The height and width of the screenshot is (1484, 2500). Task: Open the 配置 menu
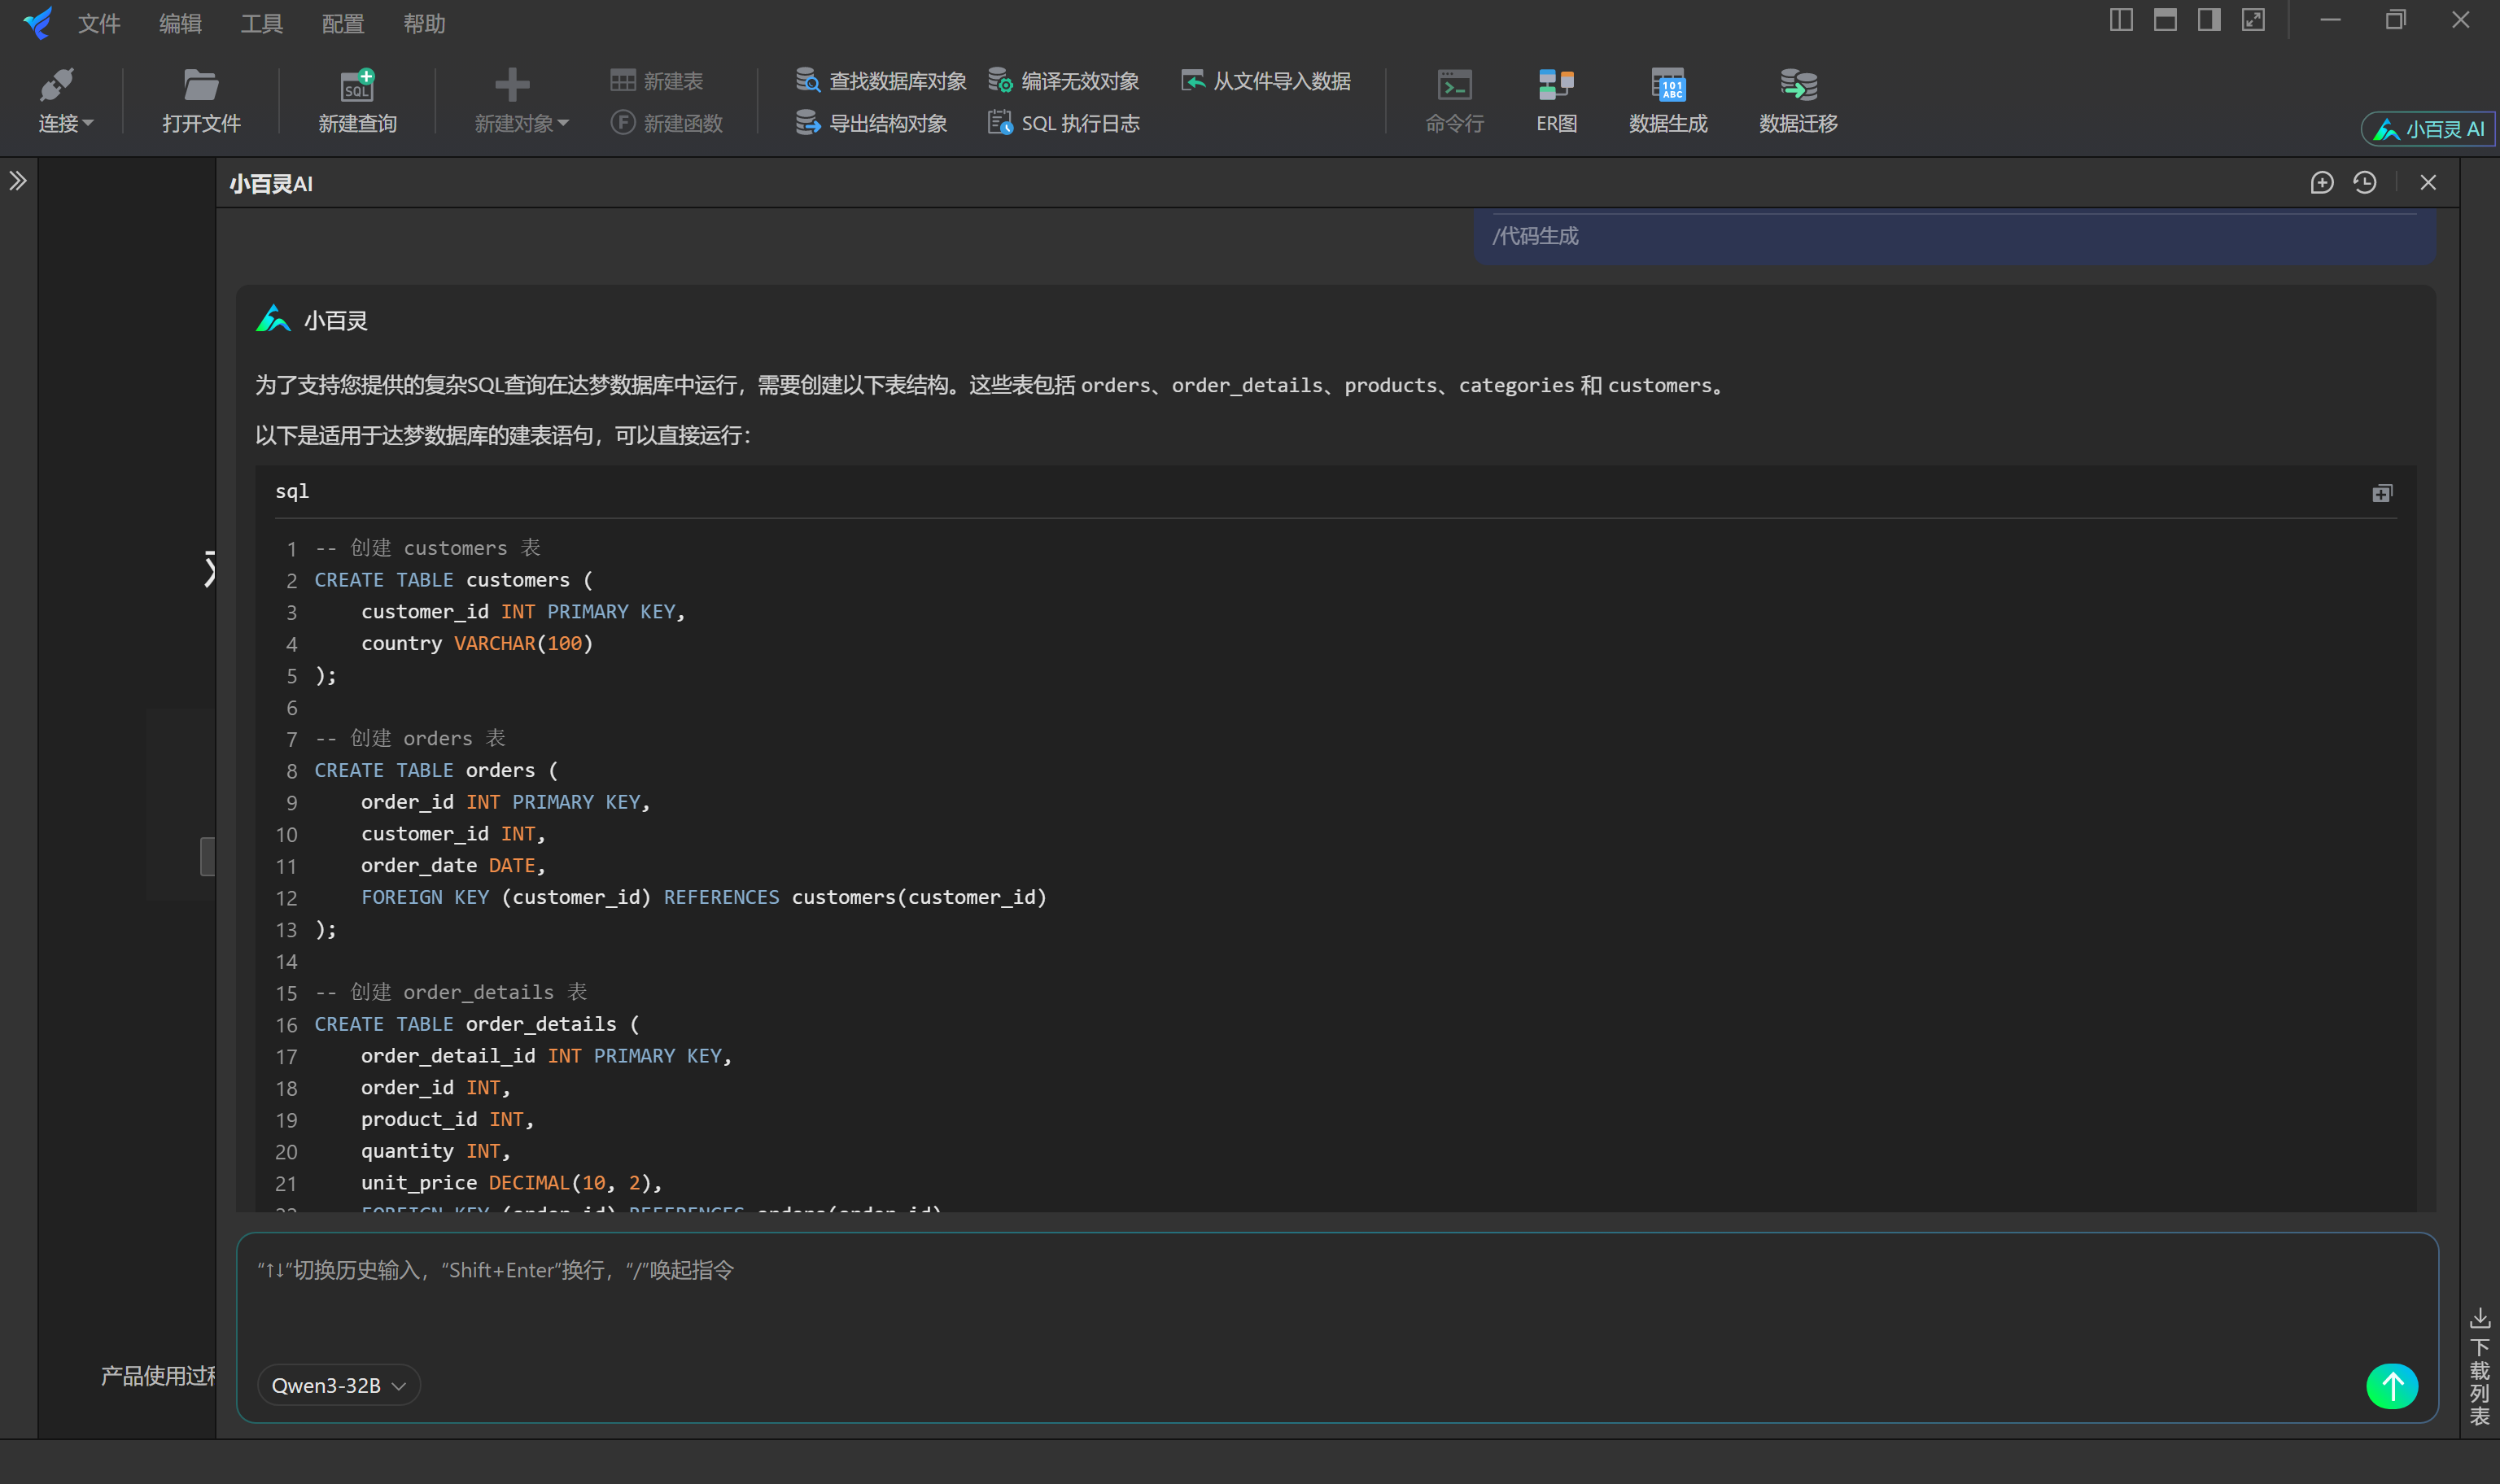tap(341, 23)
